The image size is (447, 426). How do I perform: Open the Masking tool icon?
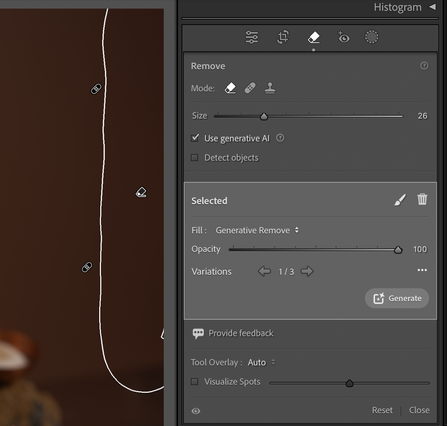(371, 37)
